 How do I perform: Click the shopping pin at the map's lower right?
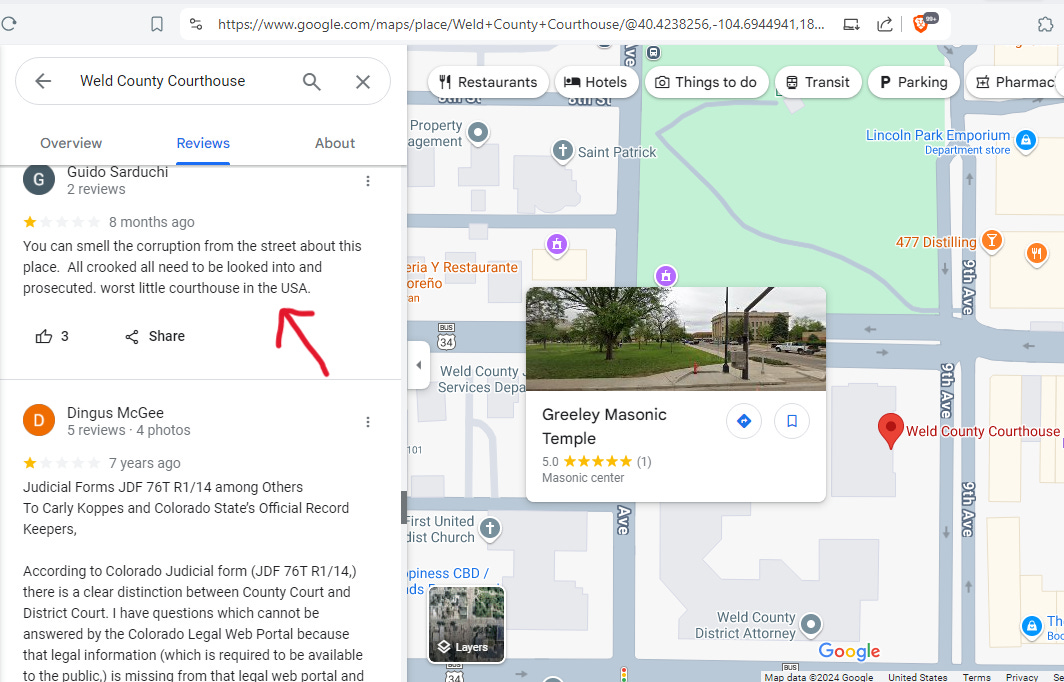pos(1031,627)
